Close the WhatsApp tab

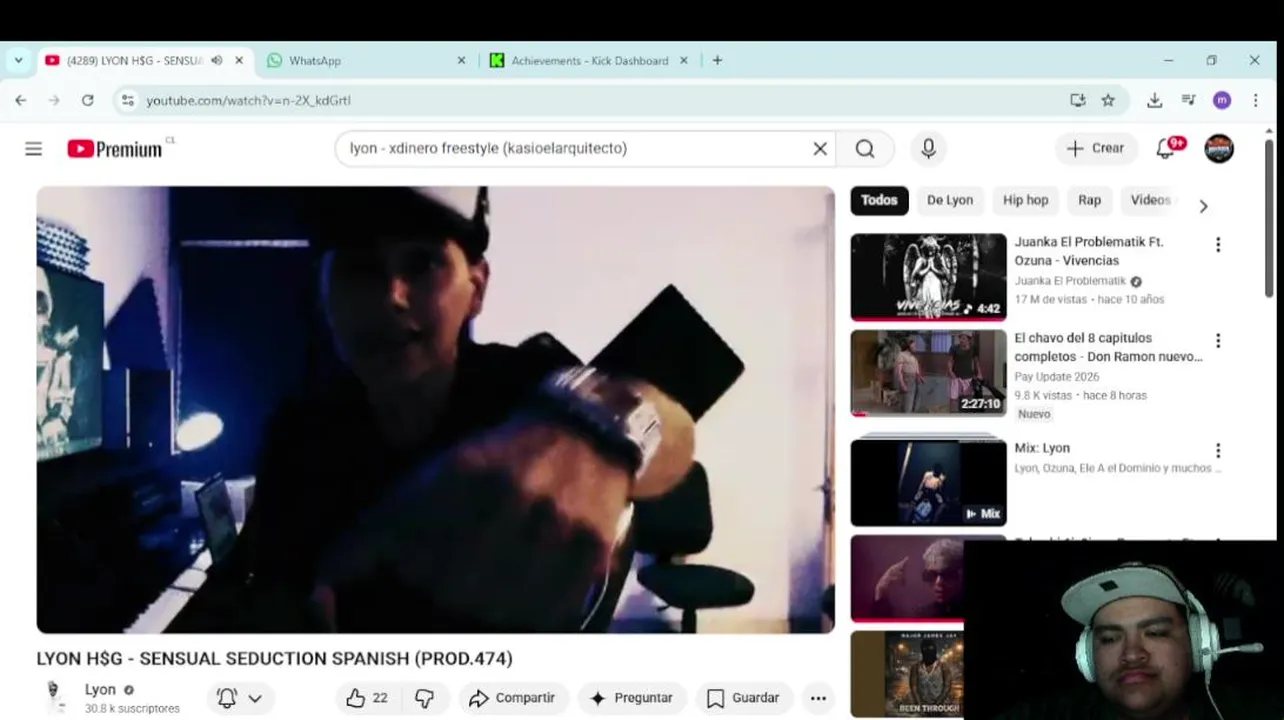click(461, 60)
